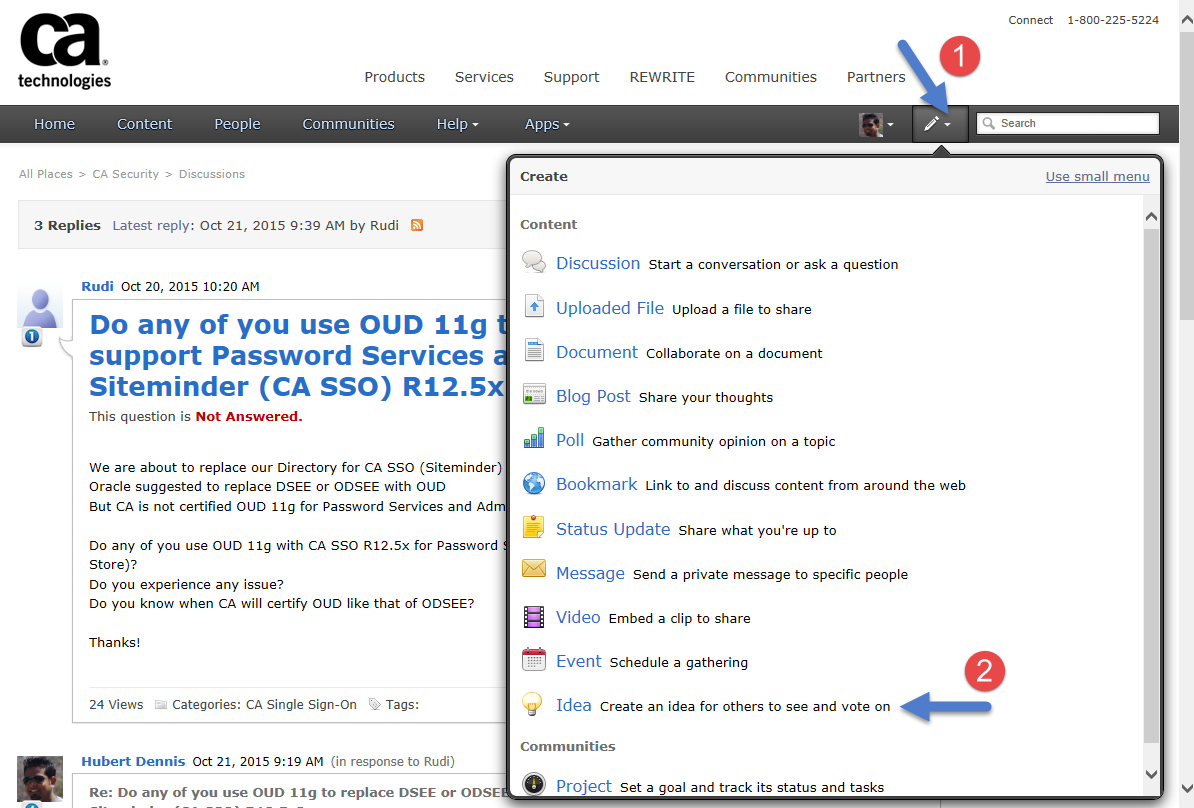Click the RSS feed icon beside Rudi

[417, 225]
